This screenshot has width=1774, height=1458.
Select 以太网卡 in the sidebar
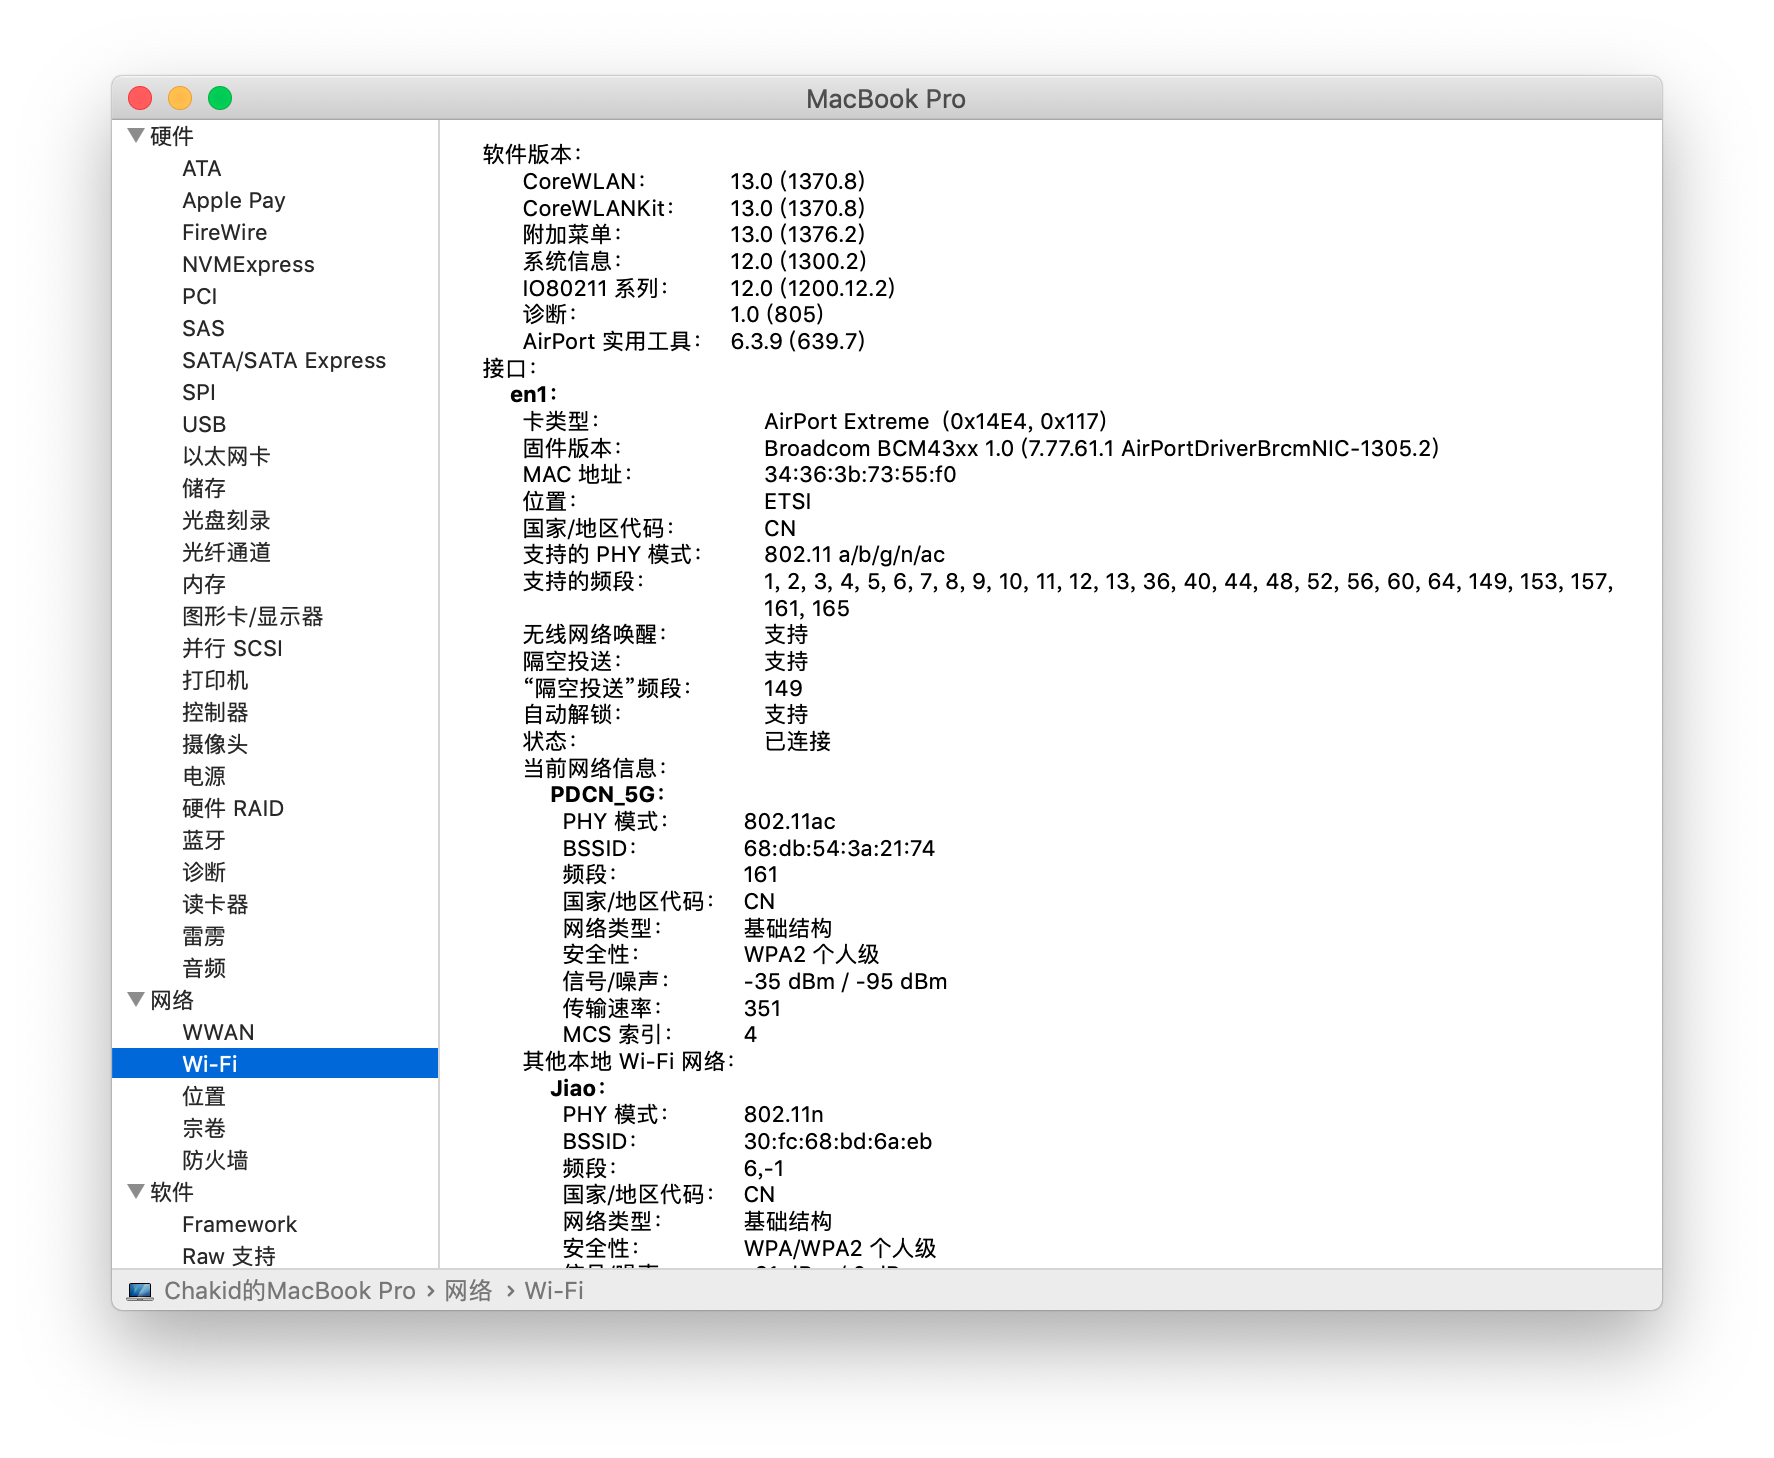[226, 456]
